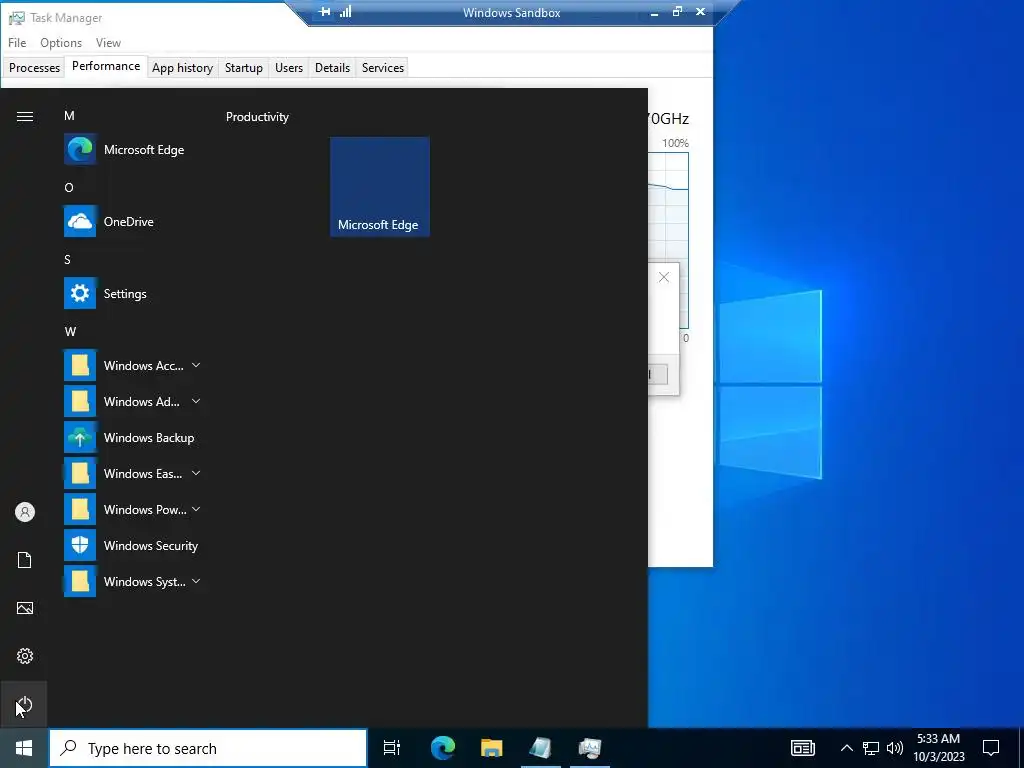Switch to the Processes tab
Screen dimensions: 1024x768
[34, 68]
